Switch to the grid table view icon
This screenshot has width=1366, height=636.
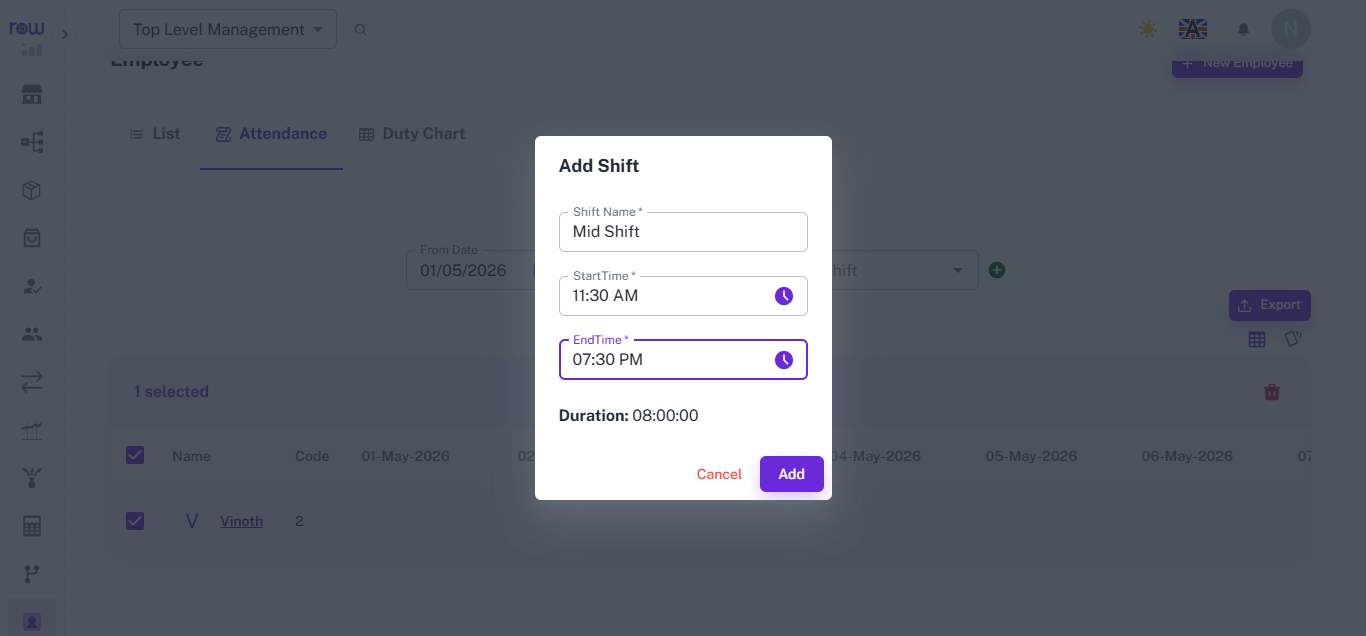pyautogui.click(x=1257, y=340)
